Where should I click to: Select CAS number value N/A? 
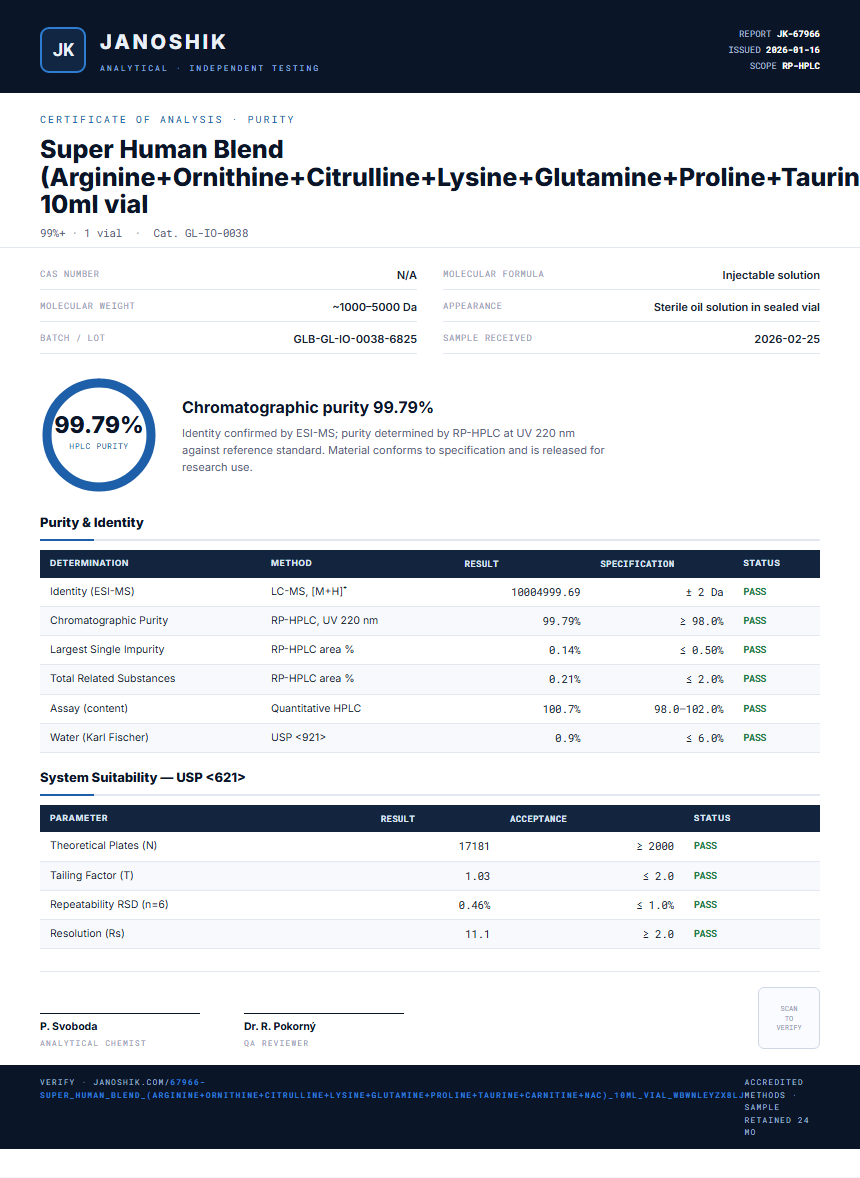(x=406, y=275)
